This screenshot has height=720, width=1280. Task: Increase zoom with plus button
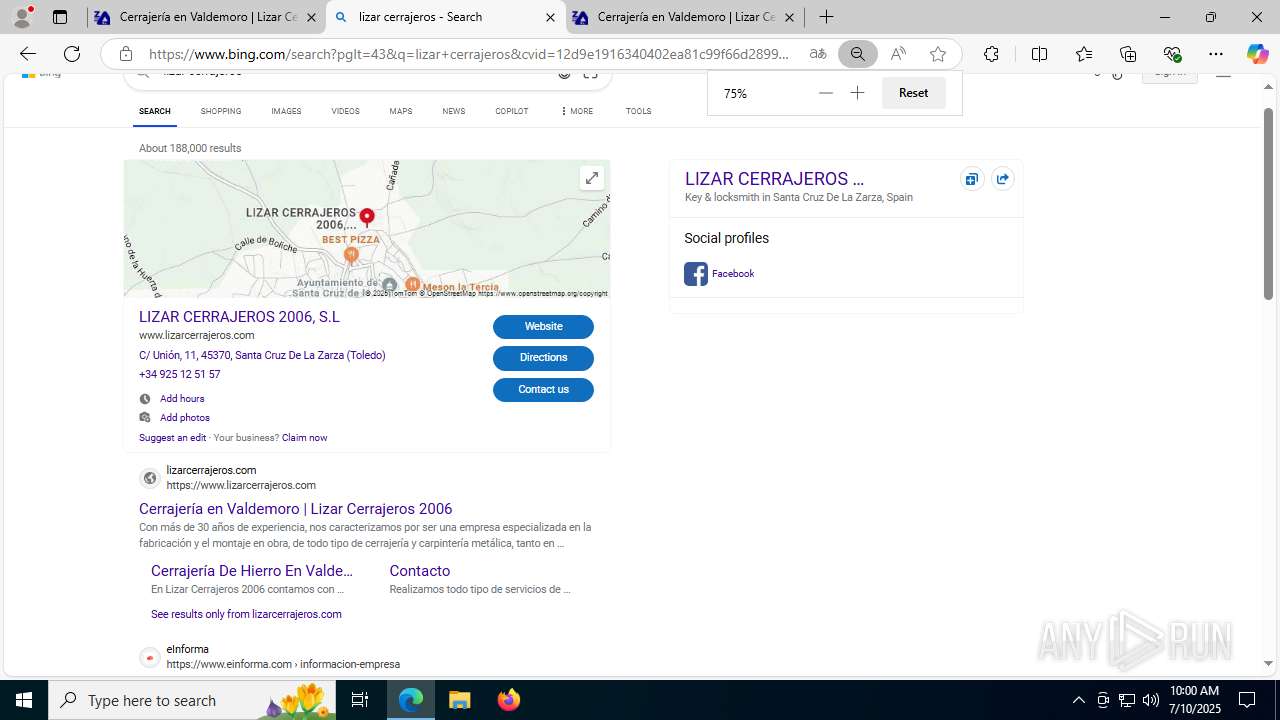[857, 93]
